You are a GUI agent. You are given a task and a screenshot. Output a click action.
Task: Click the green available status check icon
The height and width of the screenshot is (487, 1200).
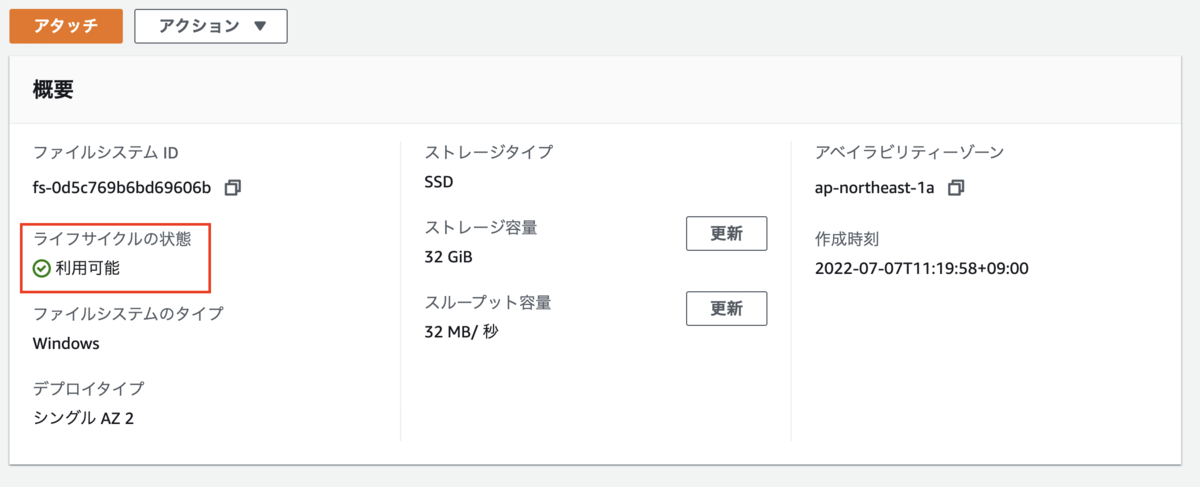pos(42,268)
